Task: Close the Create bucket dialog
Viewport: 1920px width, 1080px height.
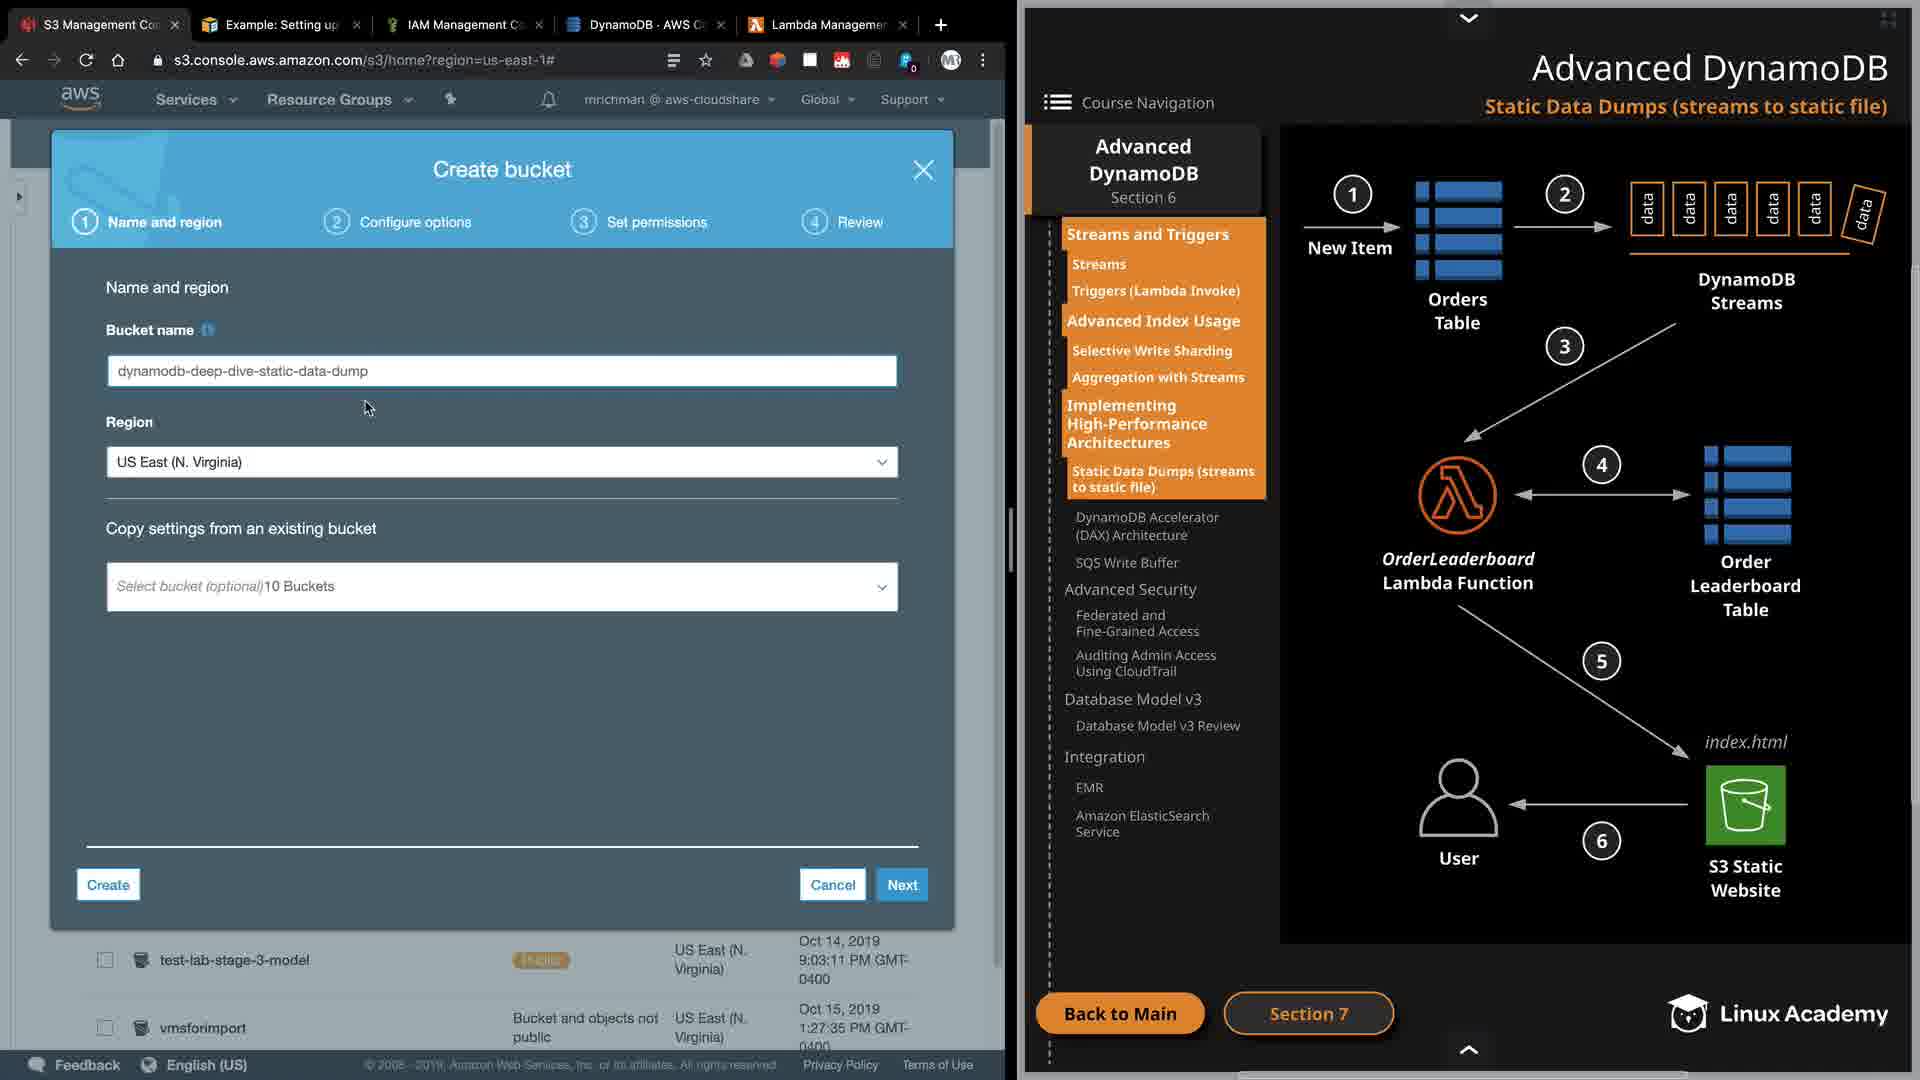Action: click(923, 170)
